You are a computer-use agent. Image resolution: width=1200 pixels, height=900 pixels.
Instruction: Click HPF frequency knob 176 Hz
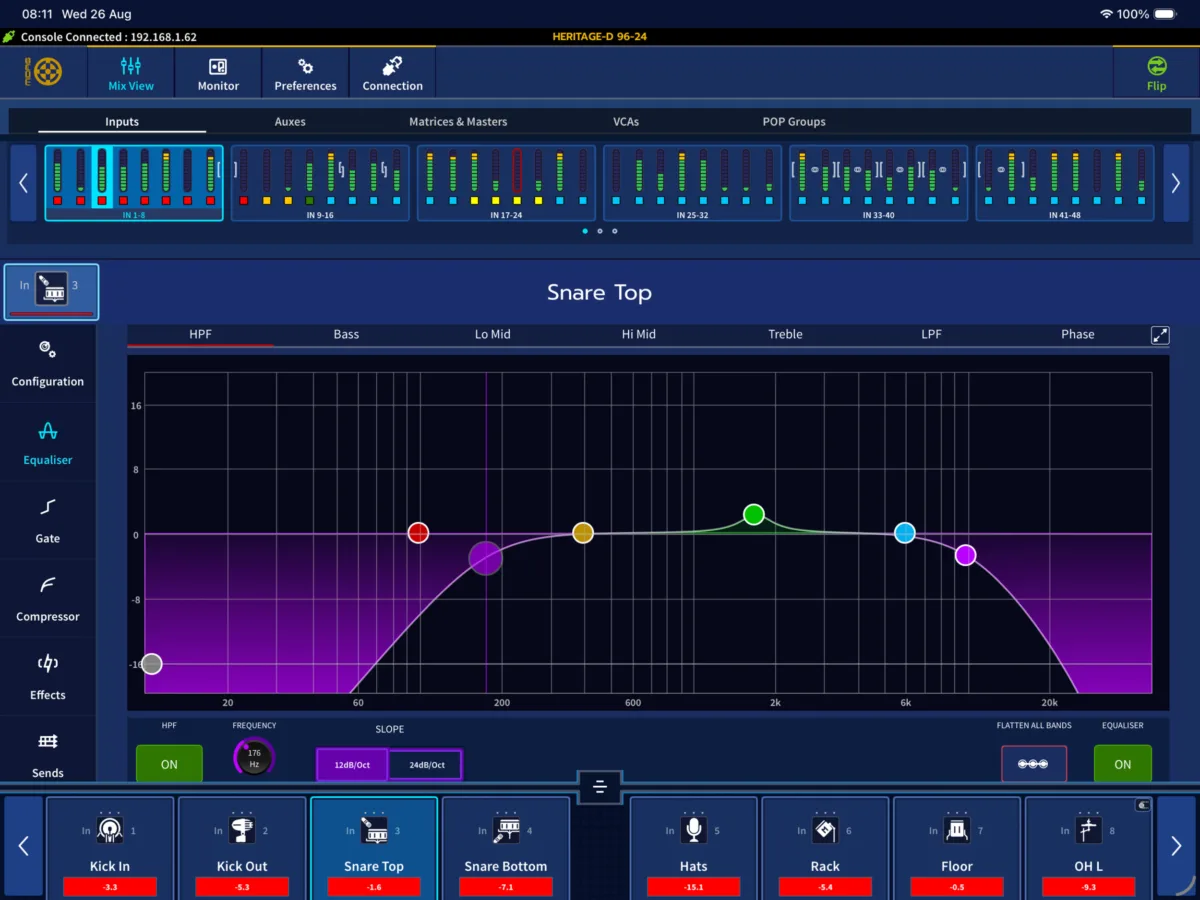(254, 759)
